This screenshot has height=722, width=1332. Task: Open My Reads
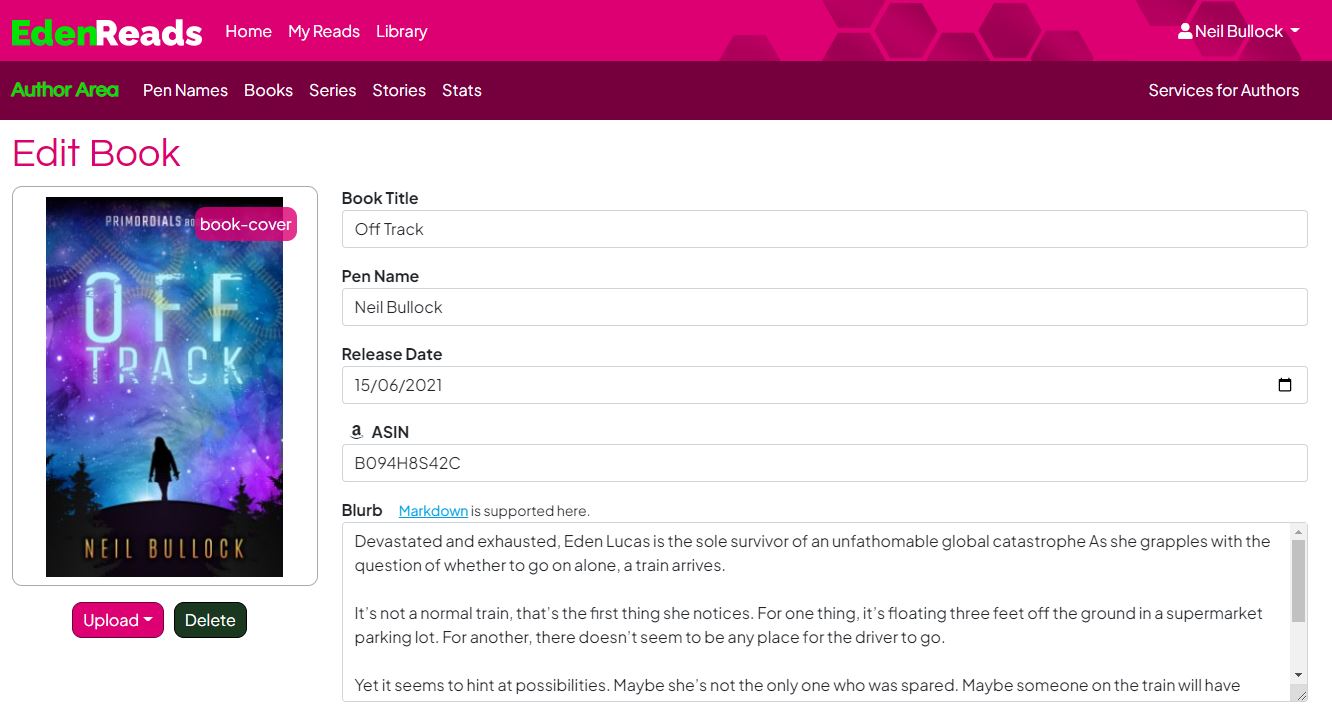(324, 31)
